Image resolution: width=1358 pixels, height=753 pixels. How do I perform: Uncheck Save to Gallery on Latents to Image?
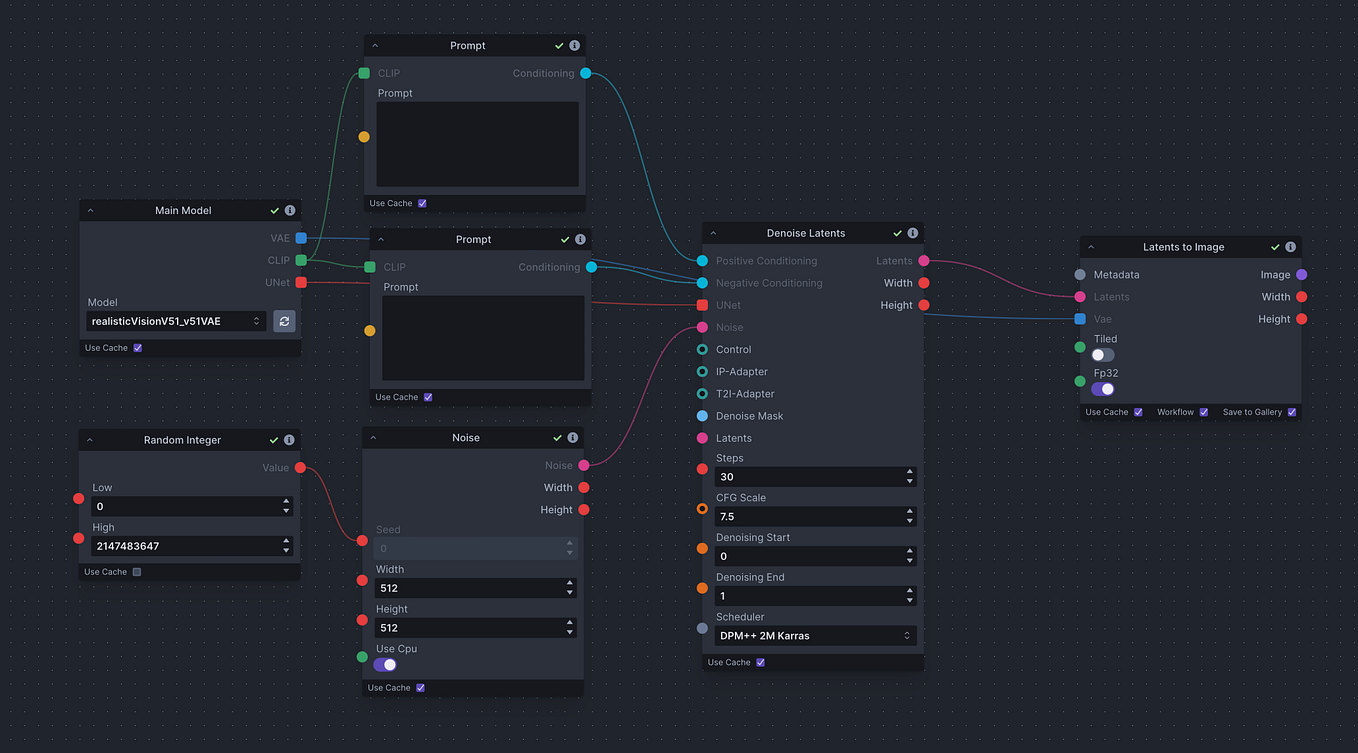(1291, 411)
